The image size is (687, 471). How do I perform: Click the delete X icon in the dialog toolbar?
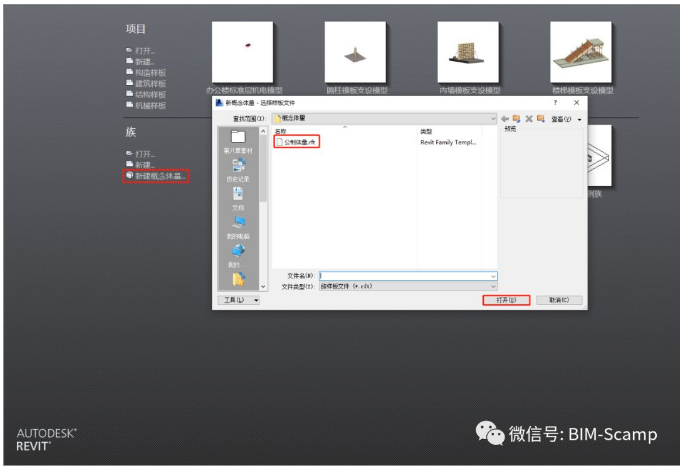[x=529, y=119]
